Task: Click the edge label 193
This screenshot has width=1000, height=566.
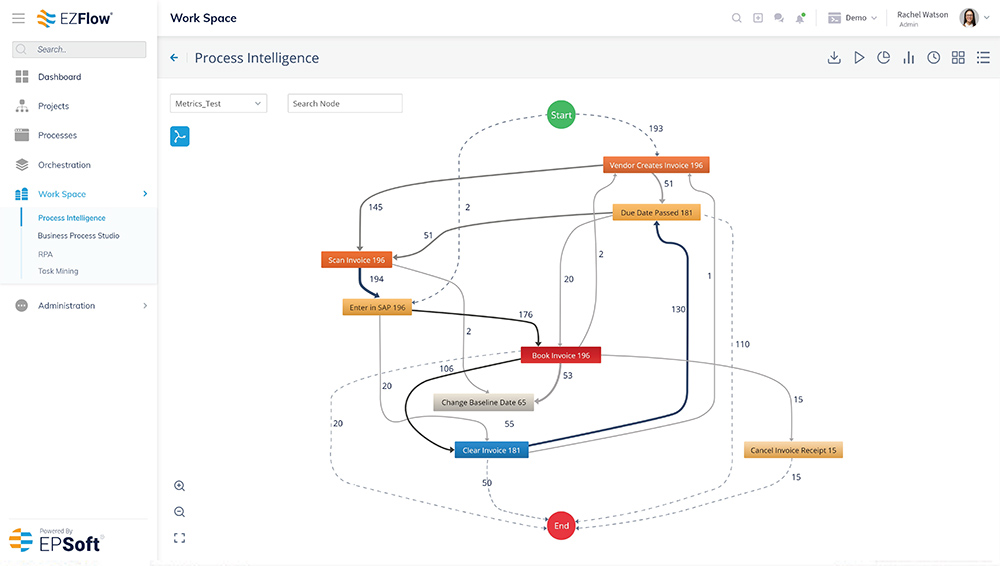Action: click(x=656, y=128)
